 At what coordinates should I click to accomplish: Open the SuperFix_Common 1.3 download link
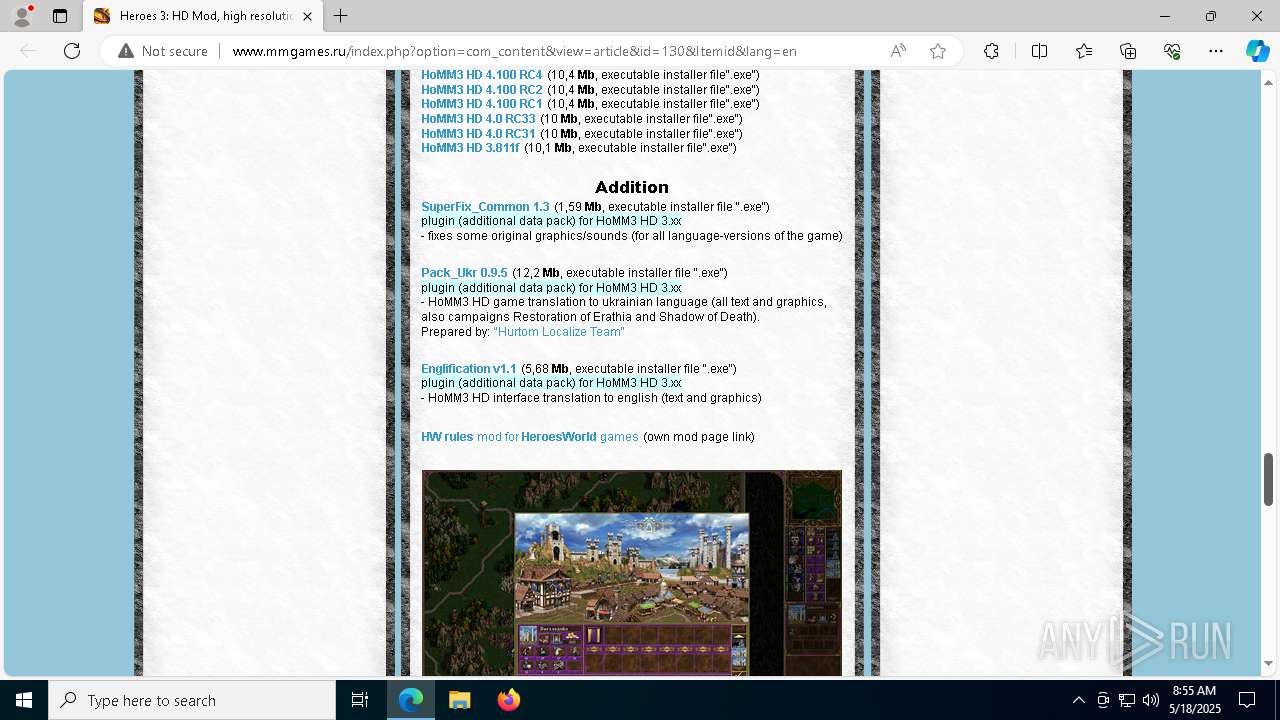[485, 207]
